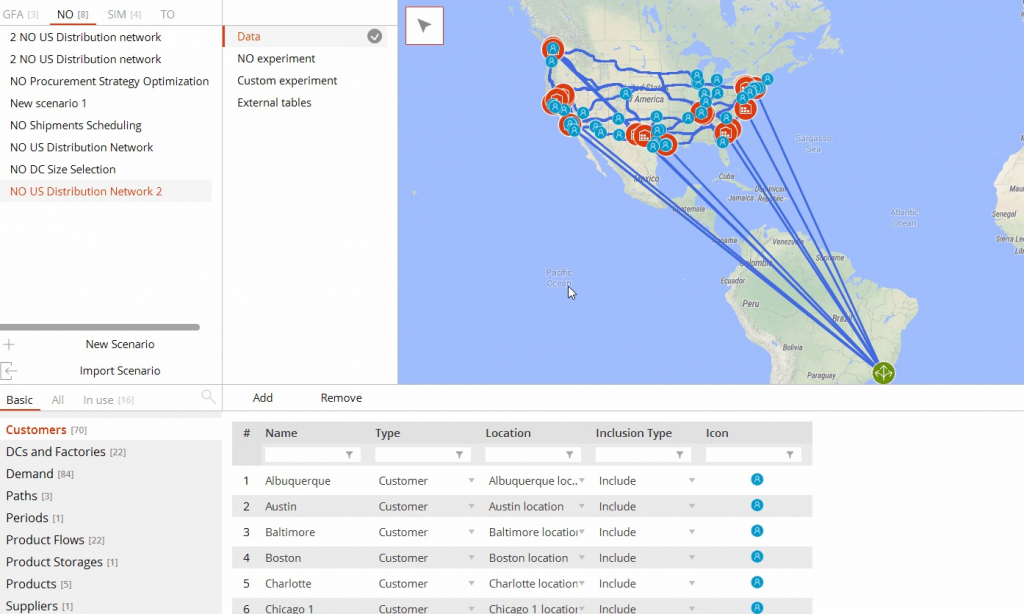Image resolution: width=1024 pixels, height=614 pixels.
Task: Expand the Location dropdown for Boston
Action: coord(581,558)
